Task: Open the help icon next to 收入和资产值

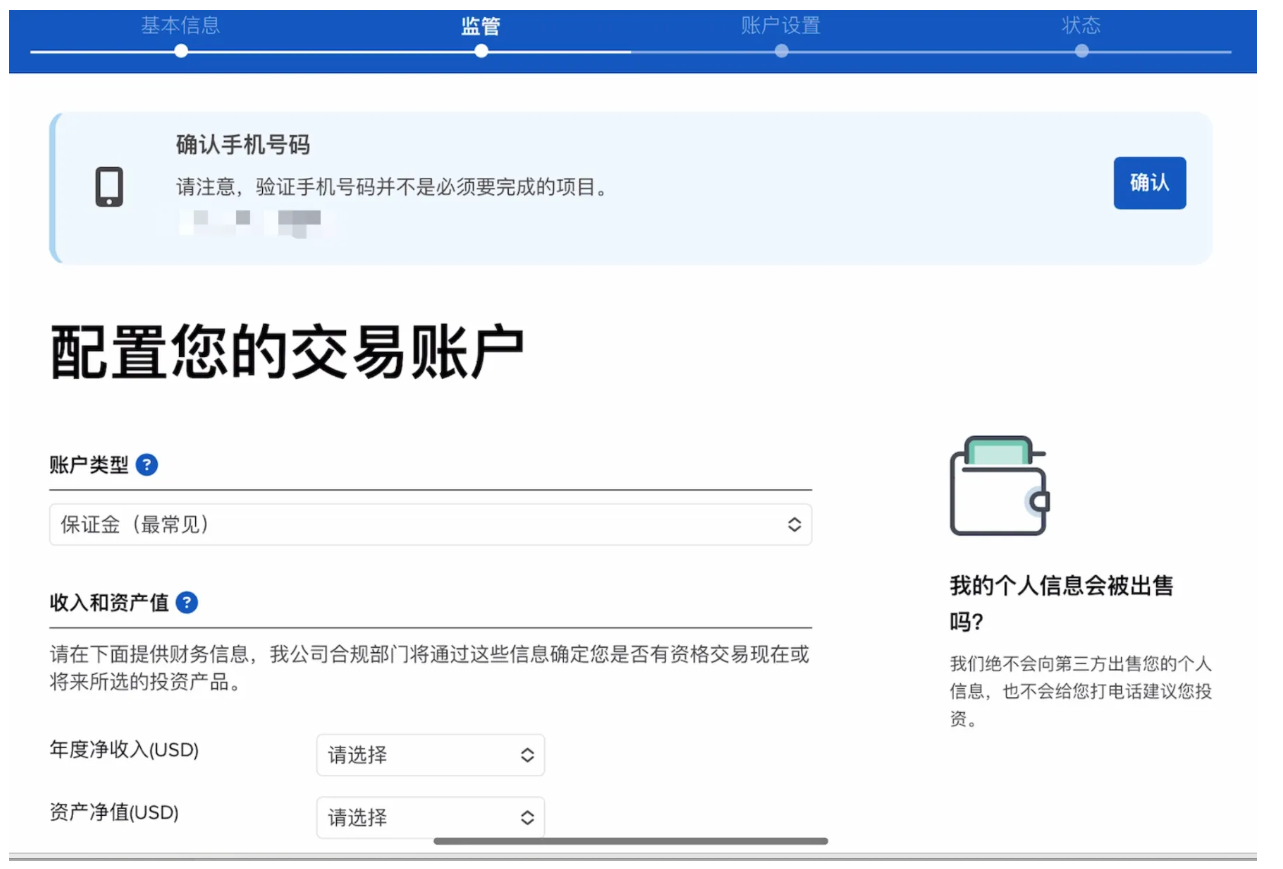Action: tap(185, 602)
